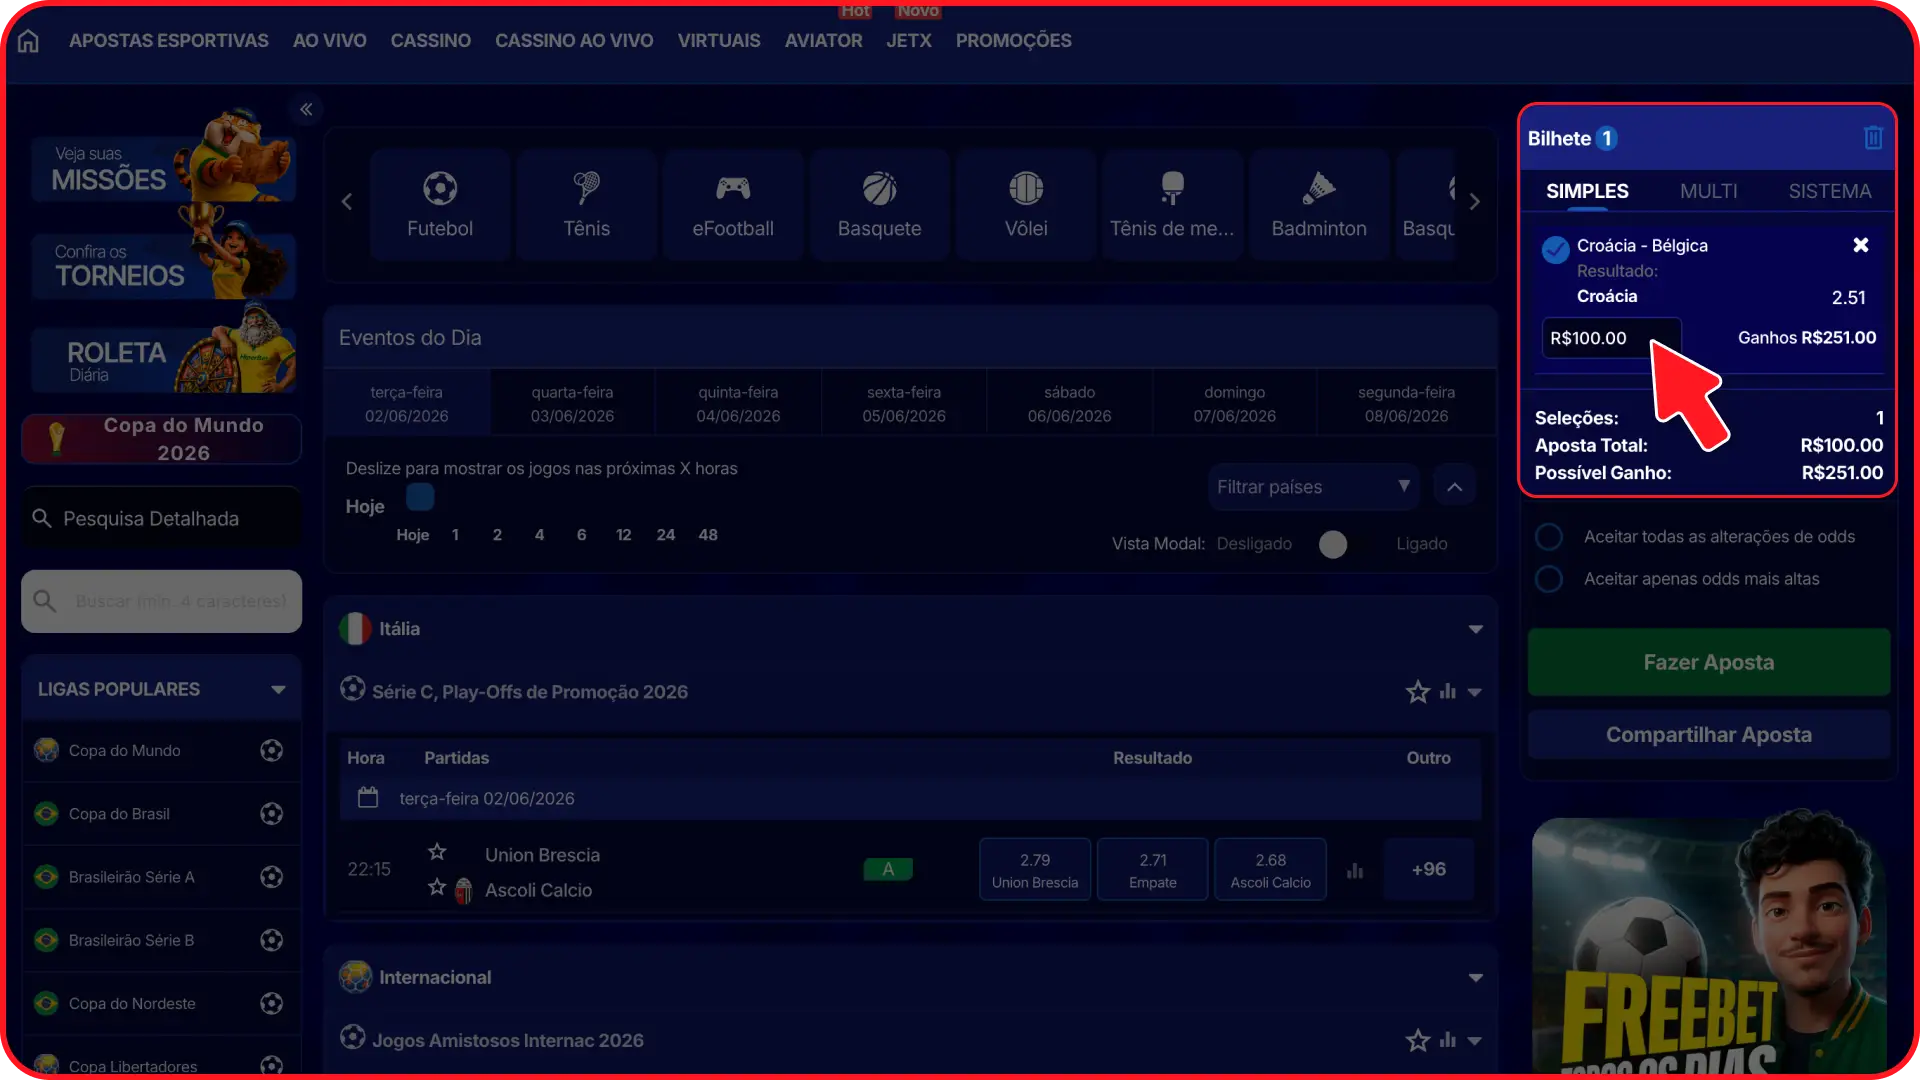This screenshot has height=1080, width=1920.
Task: Collapse the Internacional section
Action: tap(1476, 978)
